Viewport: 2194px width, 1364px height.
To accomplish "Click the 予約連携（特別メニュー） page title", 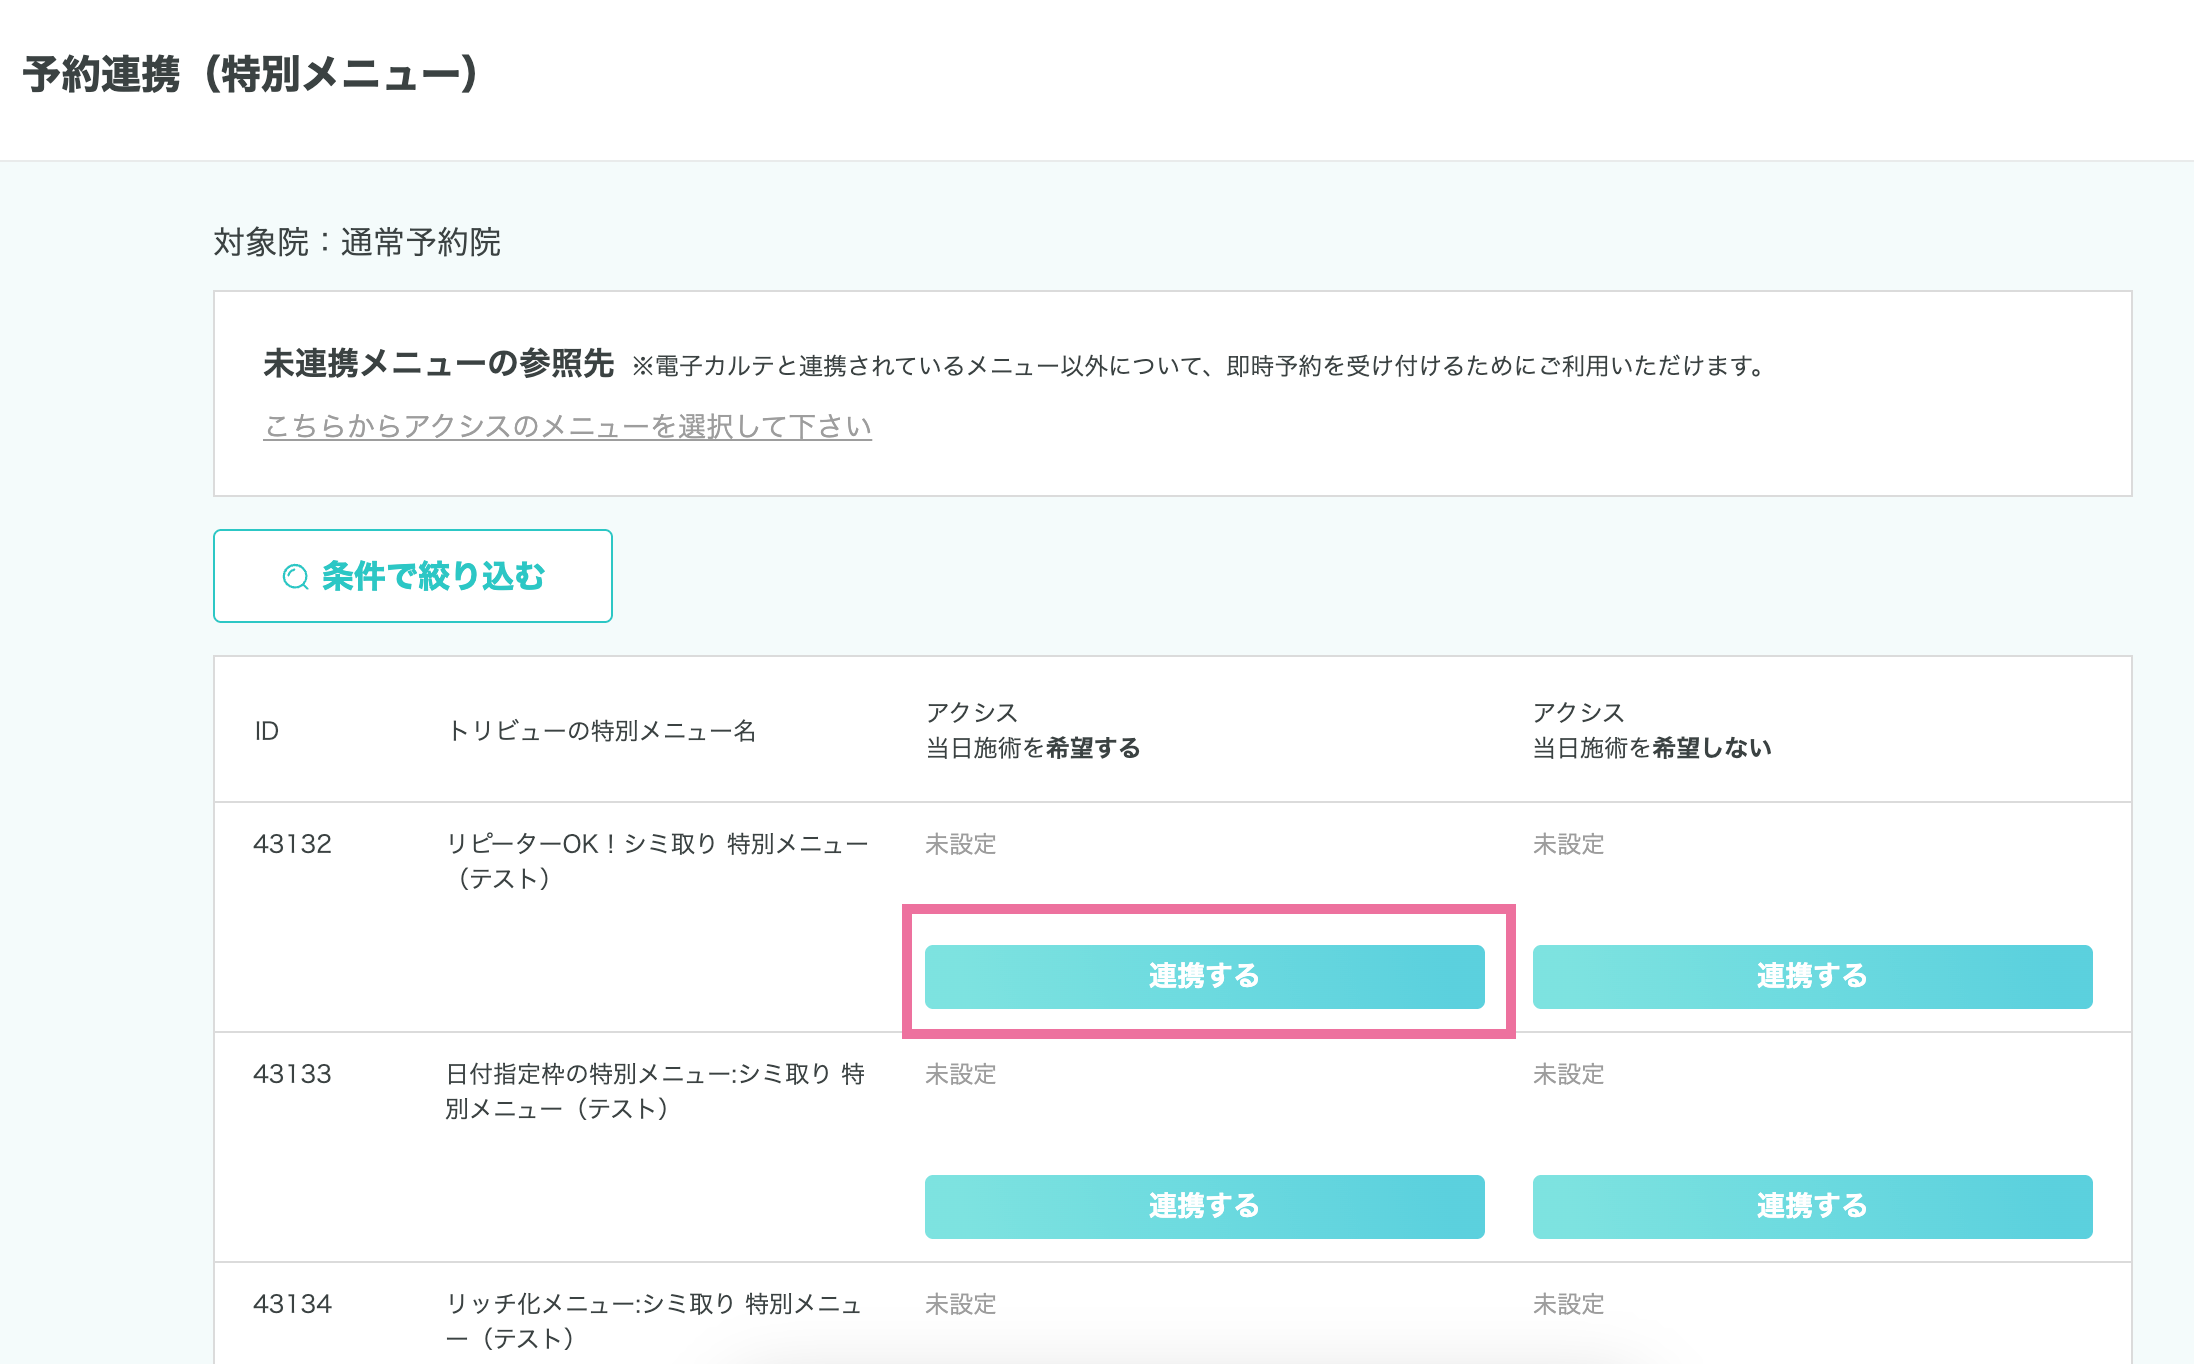I will pyautogui.click(x=252, y=75).
